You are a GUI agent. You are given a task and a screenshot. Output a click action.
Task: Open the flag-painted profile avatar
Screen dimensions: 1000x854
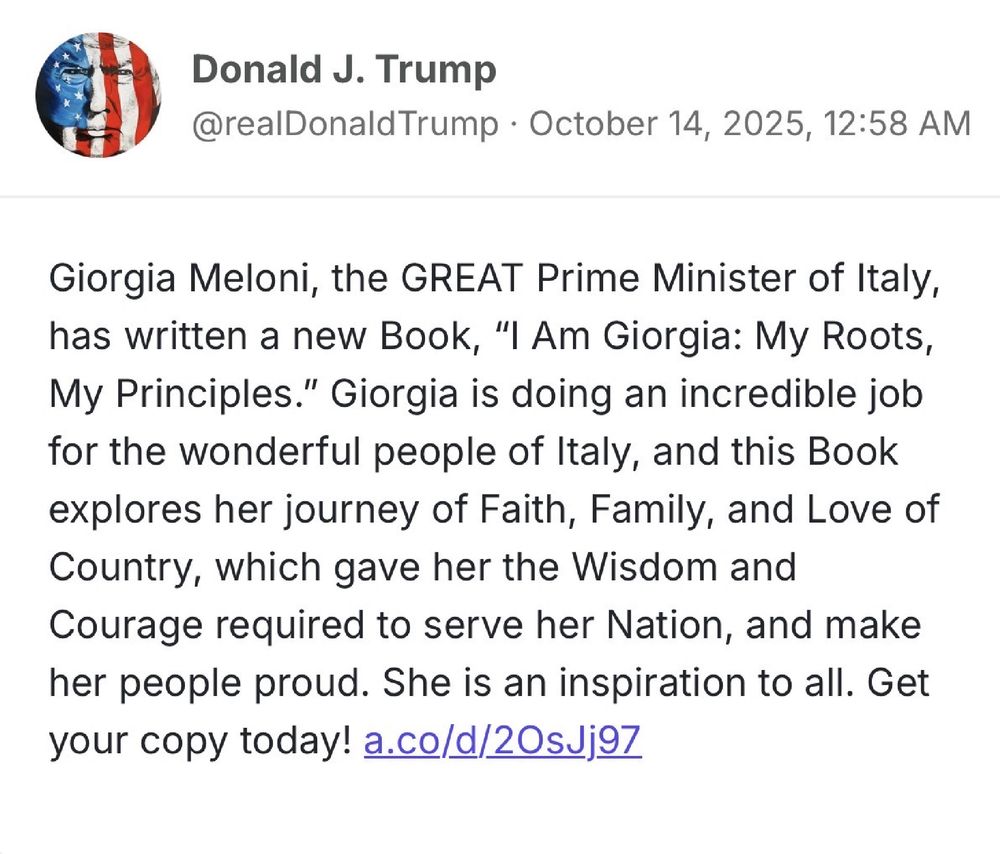(x=98, y=94)
